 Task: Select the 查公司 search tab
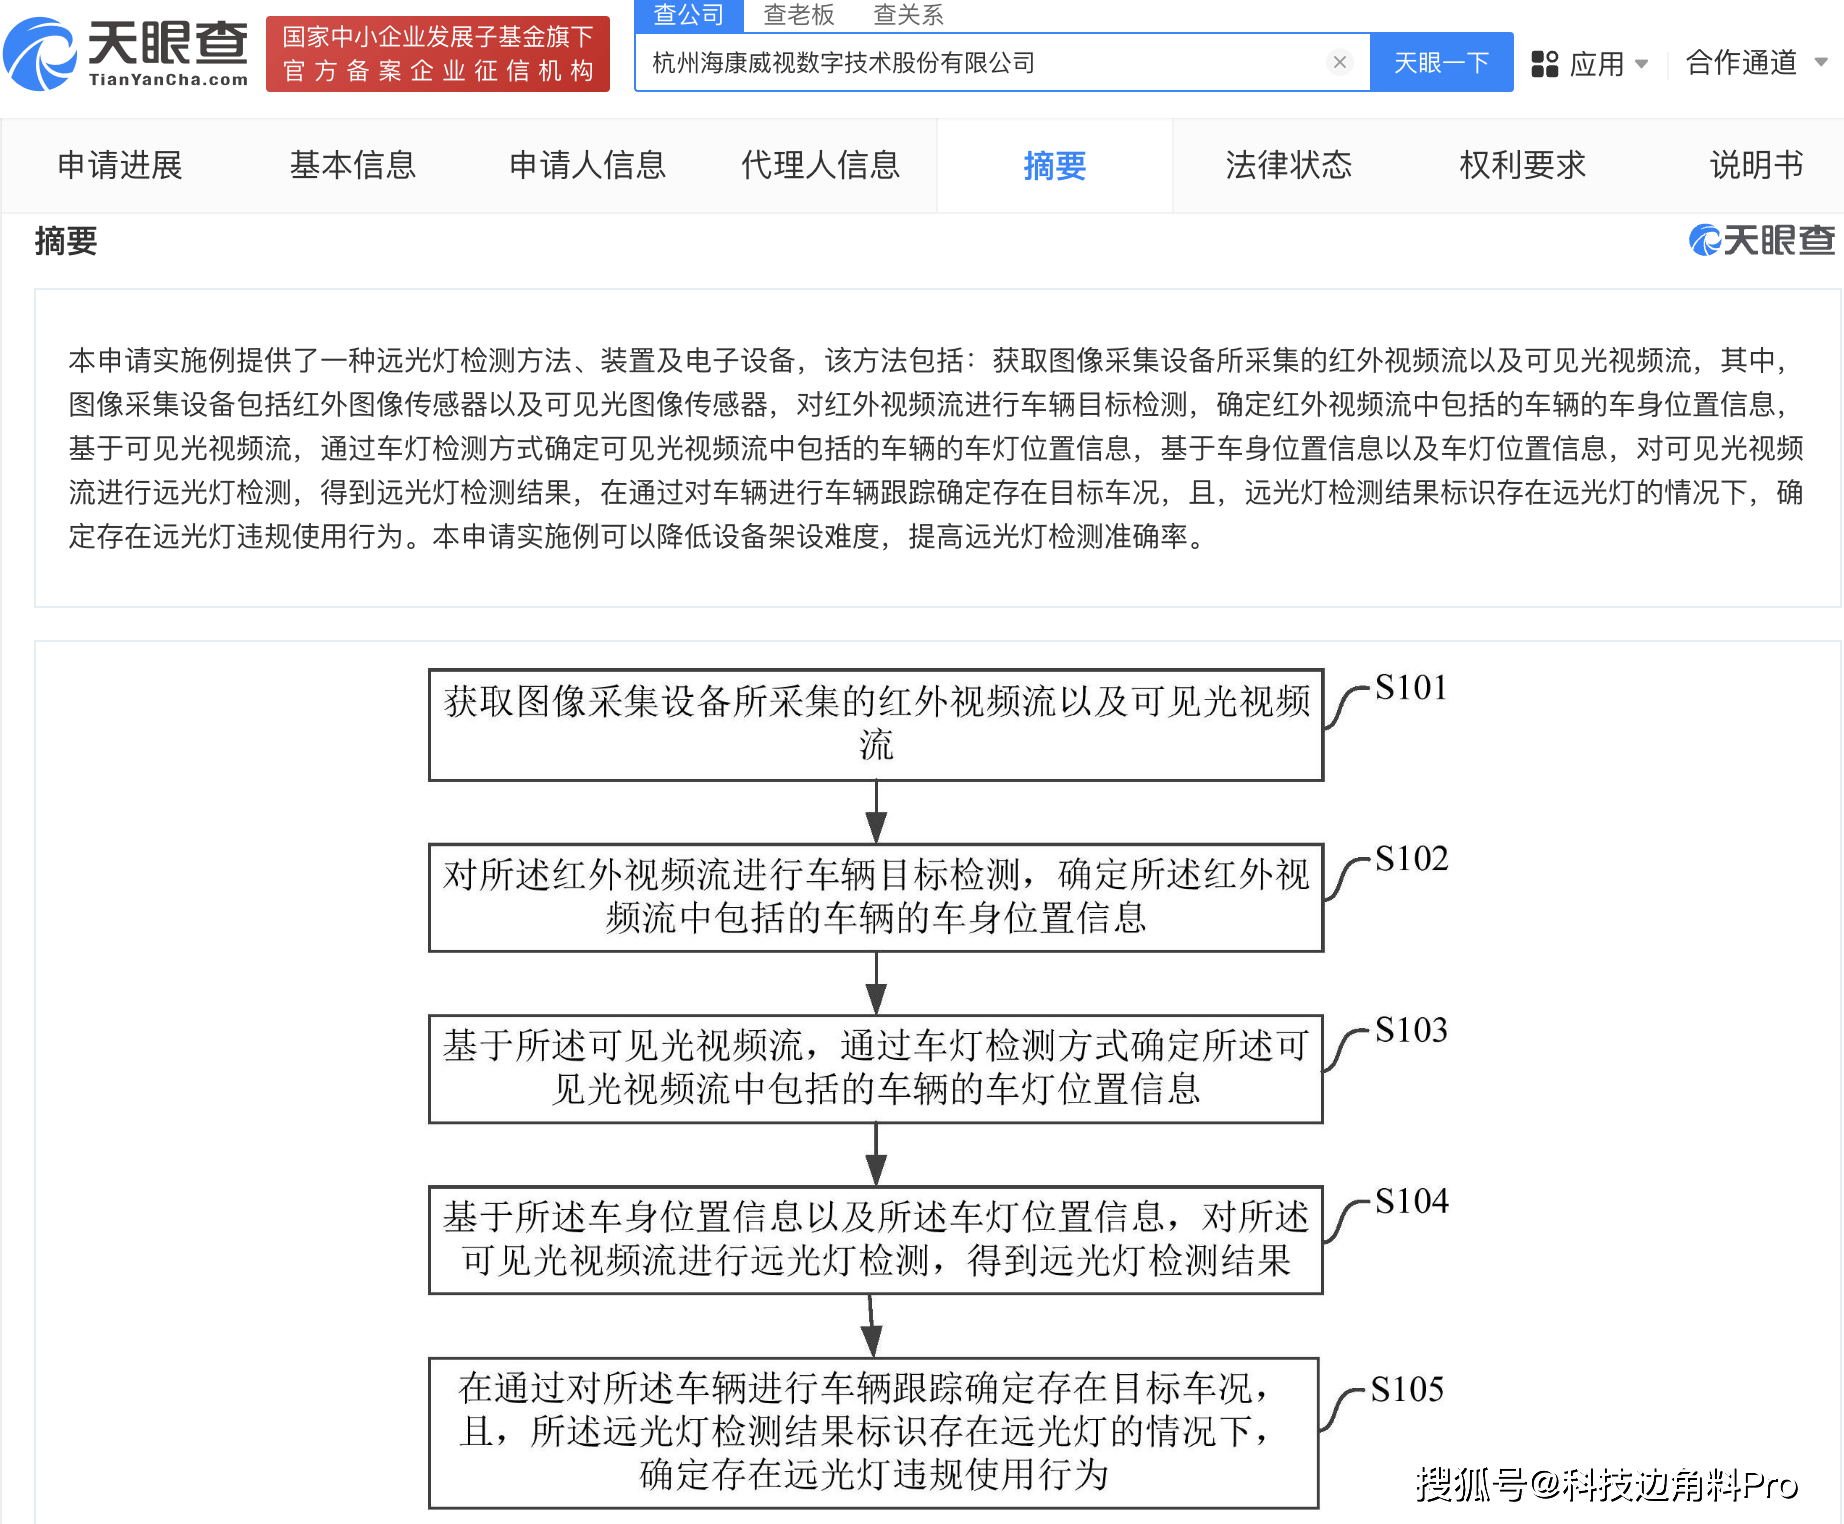pyautogui.click(x=687, y=14)
